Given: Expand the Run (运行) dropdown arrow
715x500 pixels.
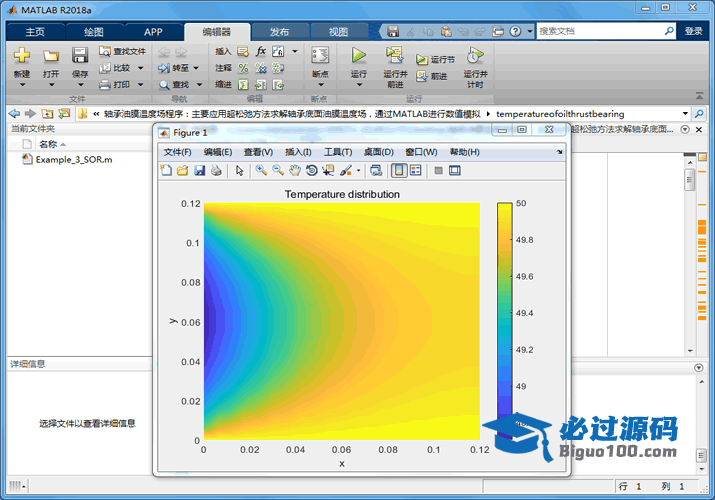Looking at the screenshot, I should 359,85.
